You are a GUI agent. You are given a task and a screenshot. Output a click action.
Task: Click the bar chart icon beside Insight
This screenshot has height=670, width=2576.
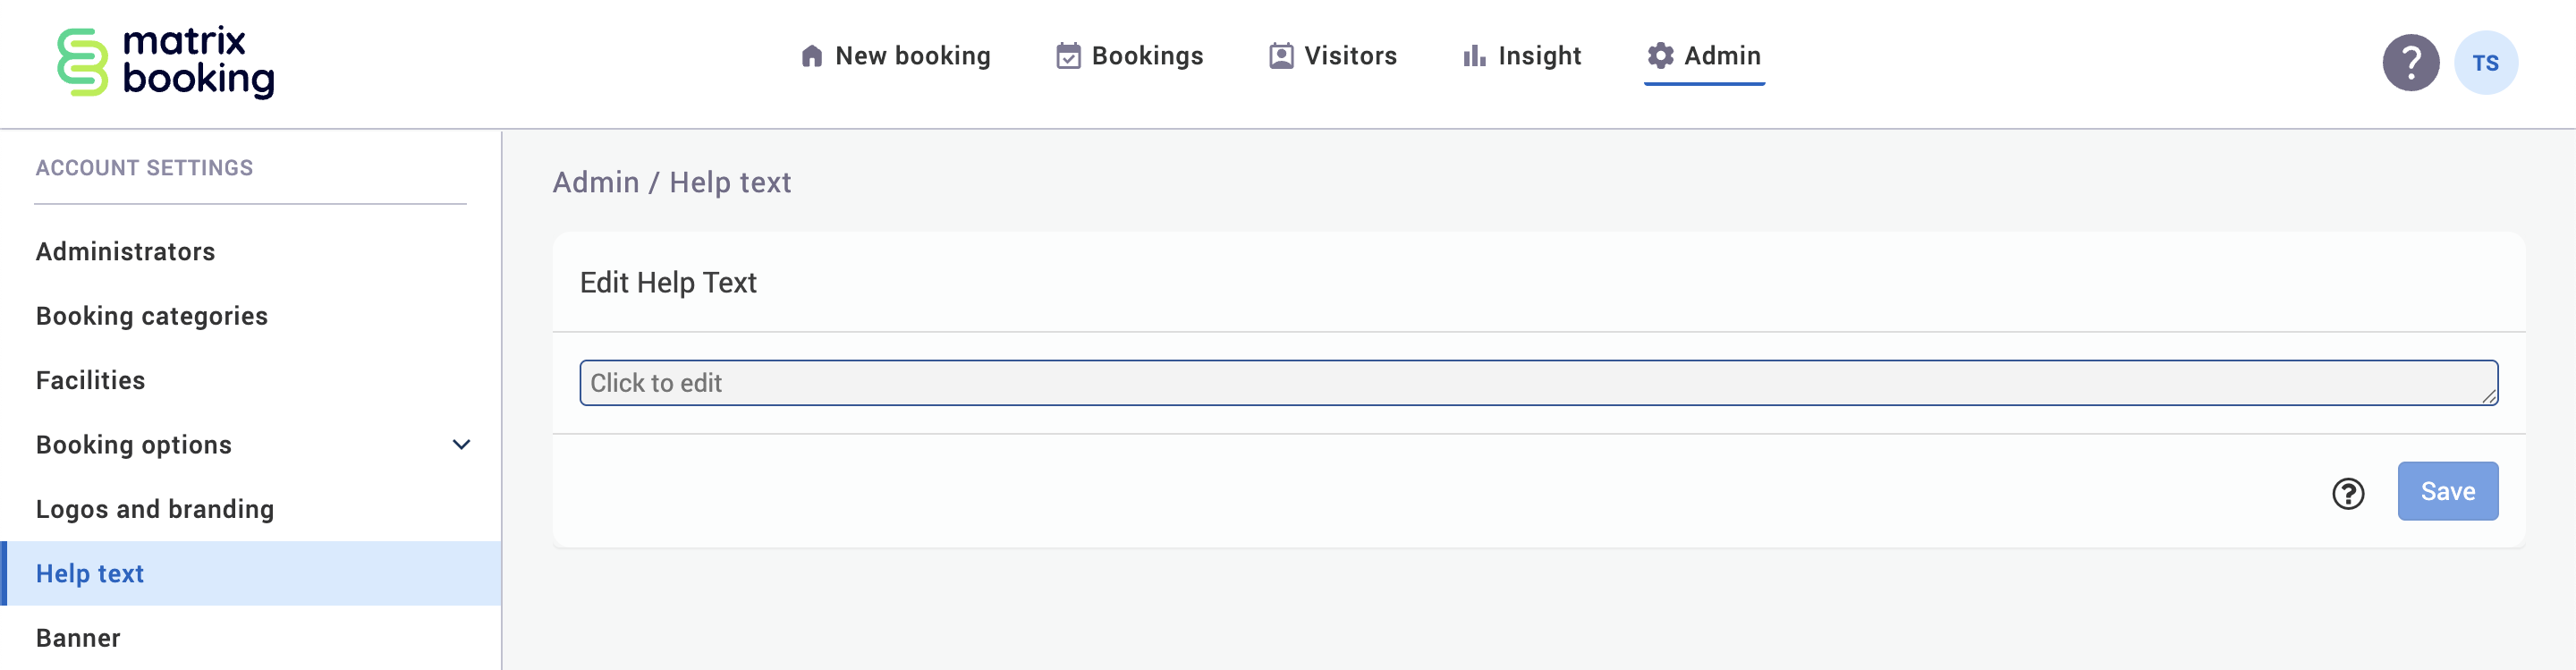(1474, 56)
